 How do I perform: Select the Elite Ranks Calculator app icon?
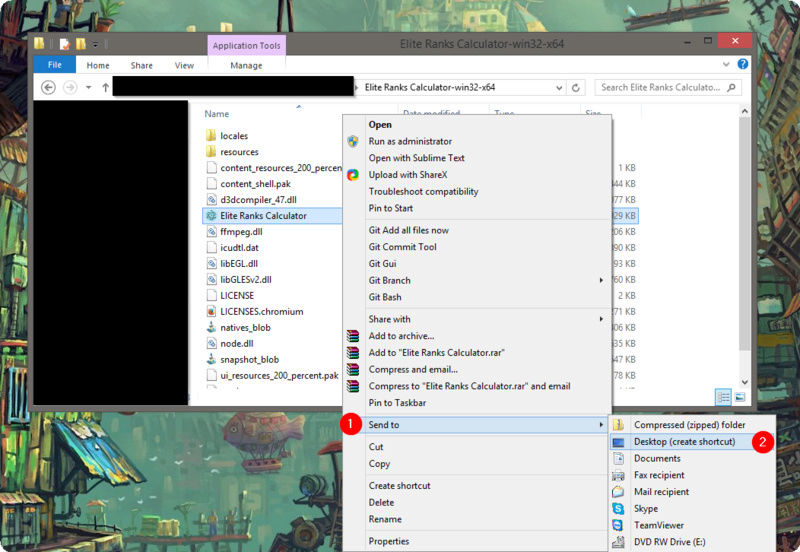pyautogui.click(x=211, y=216)
